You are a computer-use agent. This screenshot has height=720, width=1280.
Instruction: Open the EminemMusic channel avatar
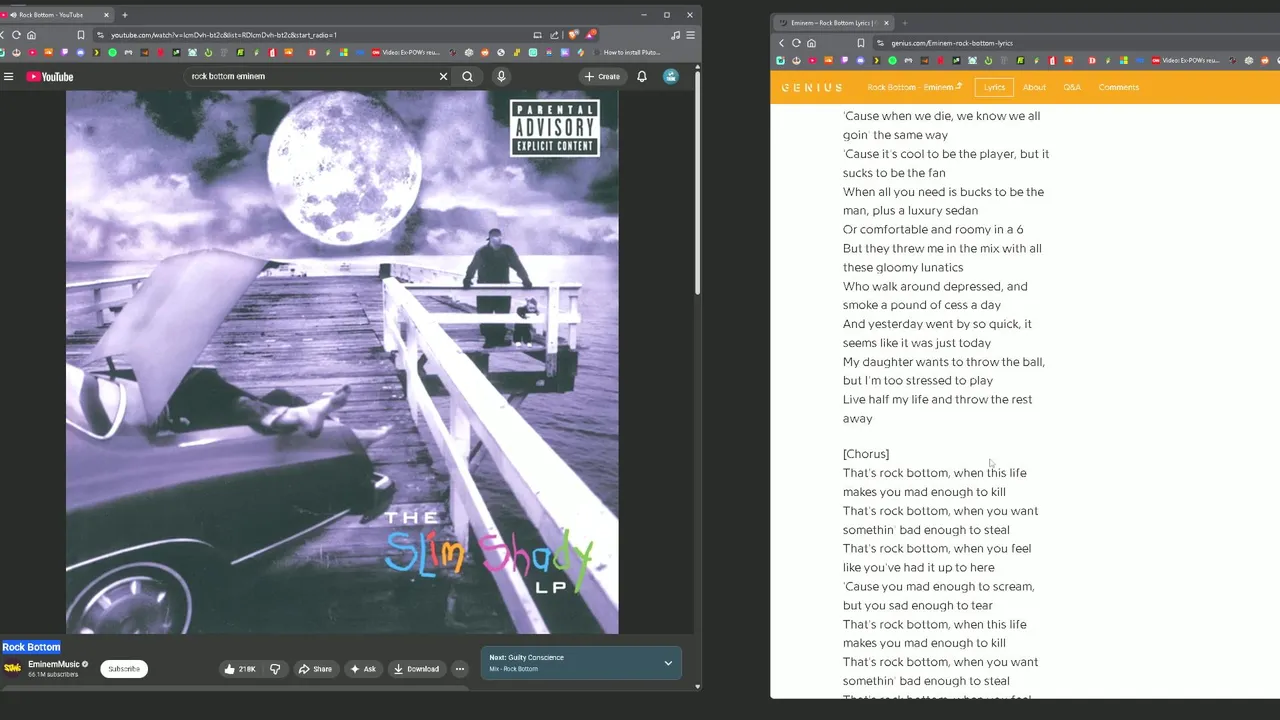[x=12, y=668]
